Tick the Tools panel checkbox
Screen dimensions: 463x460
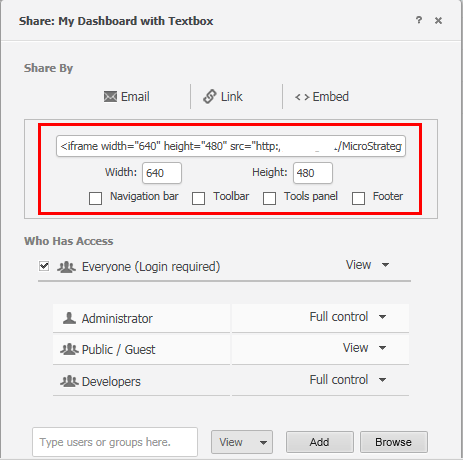coord(269,198)
